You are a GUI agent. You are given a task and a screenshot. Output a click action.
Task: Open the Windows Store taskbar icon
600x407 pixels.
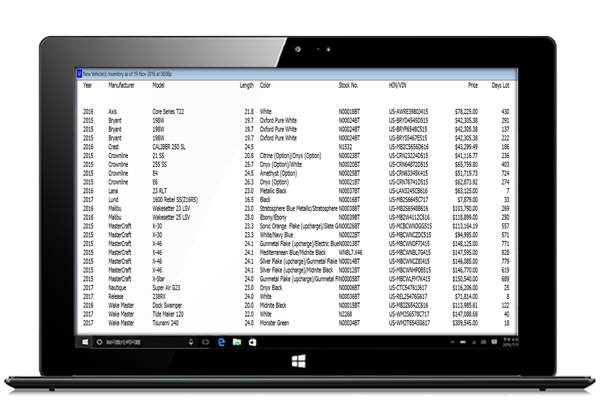253,342
